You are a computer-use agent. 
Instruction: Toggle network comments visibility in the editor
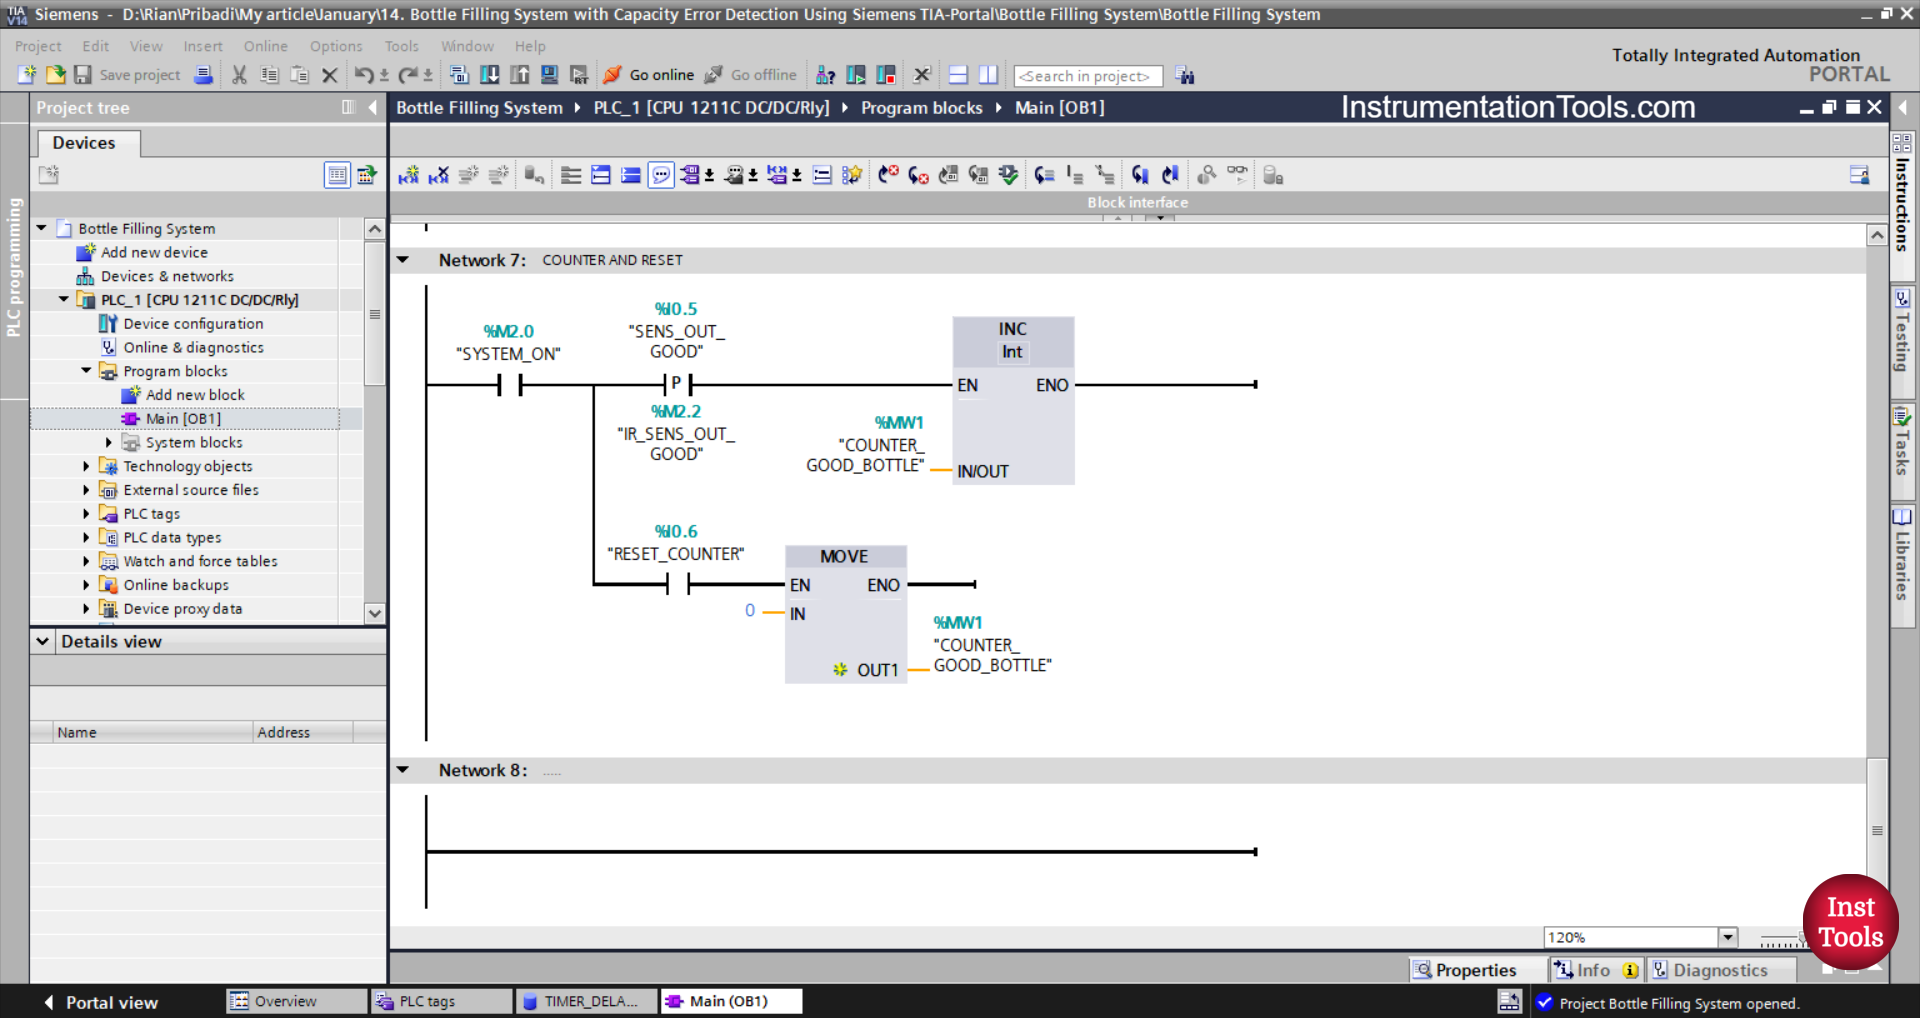(661, 174)
